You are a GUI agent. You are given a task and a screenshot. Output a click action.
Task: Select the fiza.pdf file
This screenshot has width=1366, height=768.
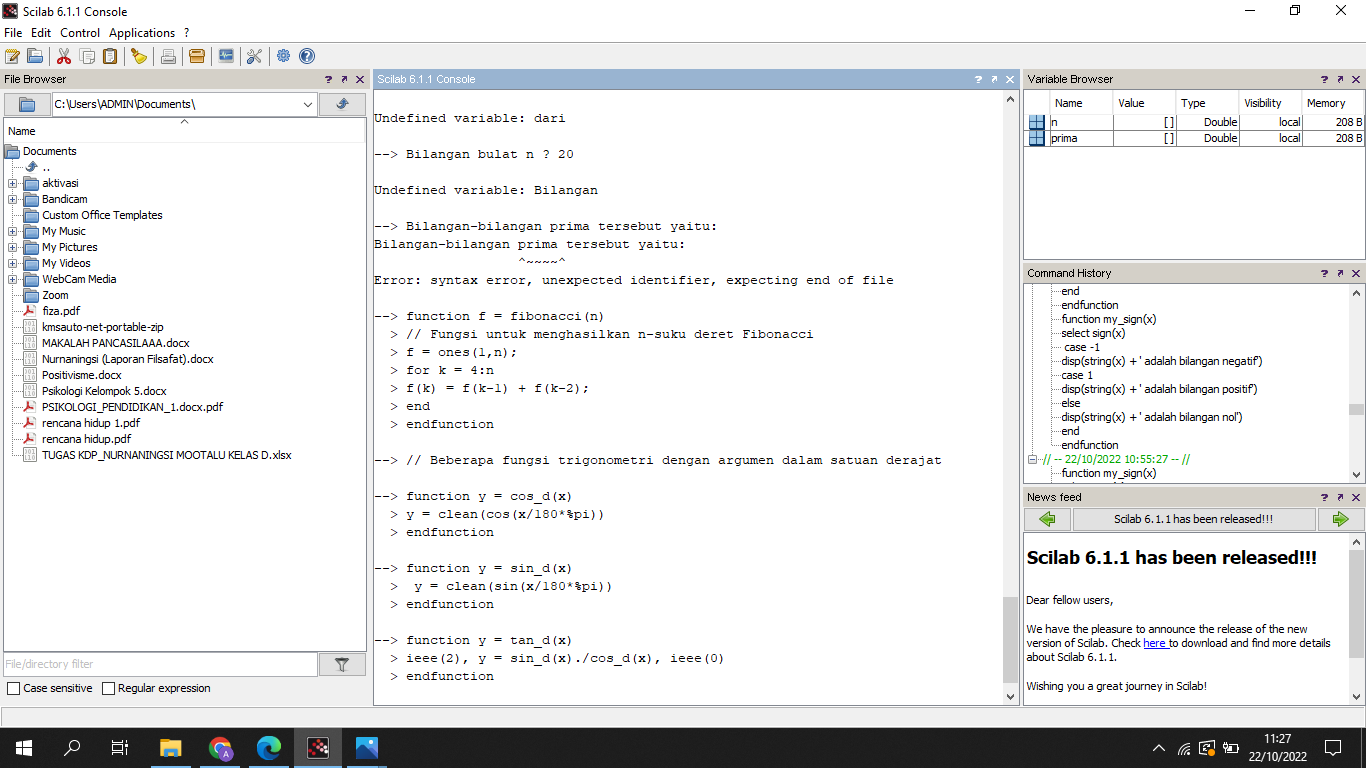click(60, 311)
